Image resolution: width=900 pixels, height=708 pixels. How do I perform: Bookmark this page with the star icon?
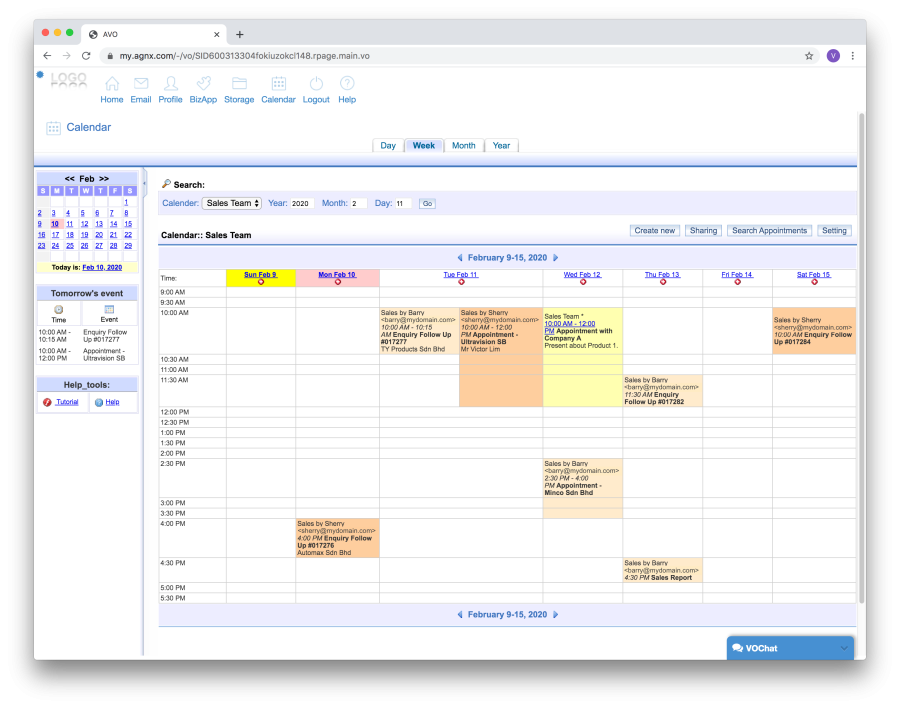(809, 56)
